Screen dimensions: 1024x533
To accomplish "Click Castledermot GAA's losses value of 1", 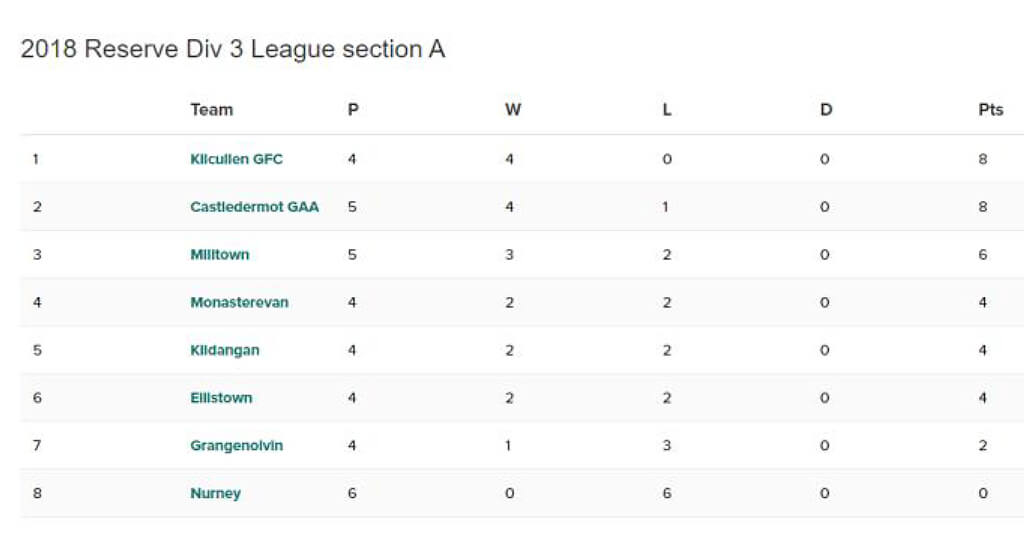I will (x=665, y=207).
